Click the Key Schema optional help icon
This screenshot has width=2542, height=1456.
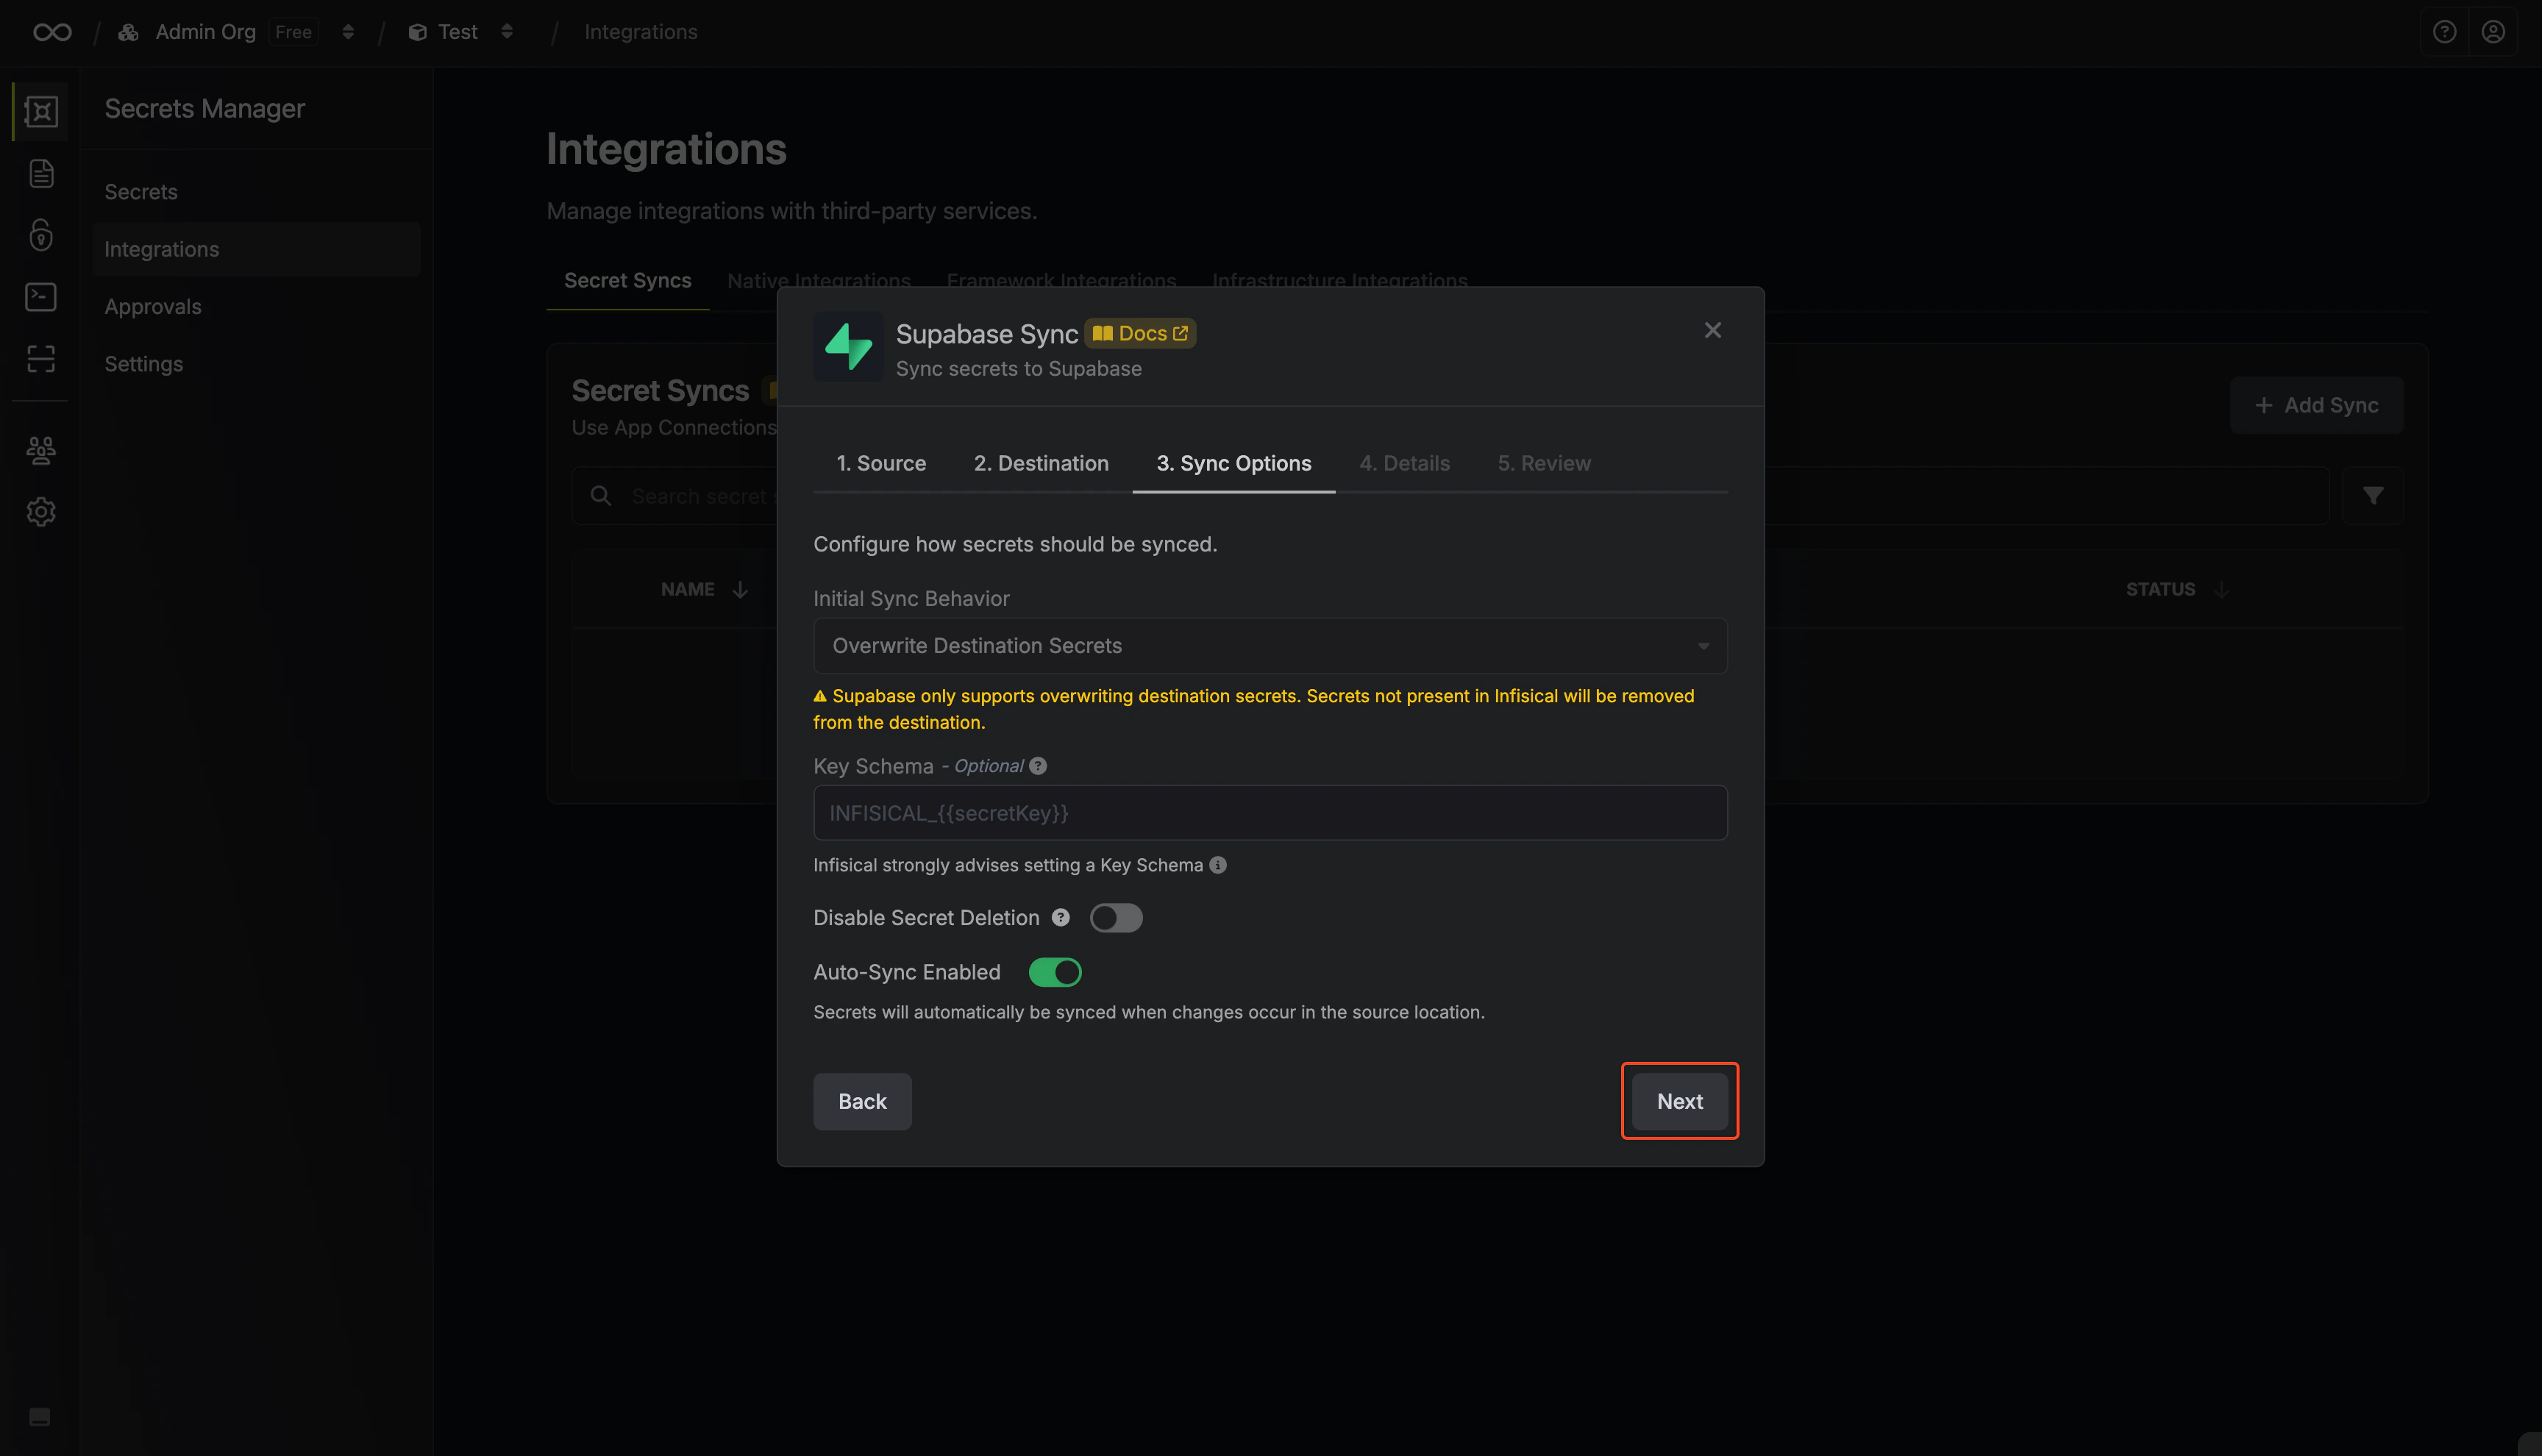pos(1038,766)
